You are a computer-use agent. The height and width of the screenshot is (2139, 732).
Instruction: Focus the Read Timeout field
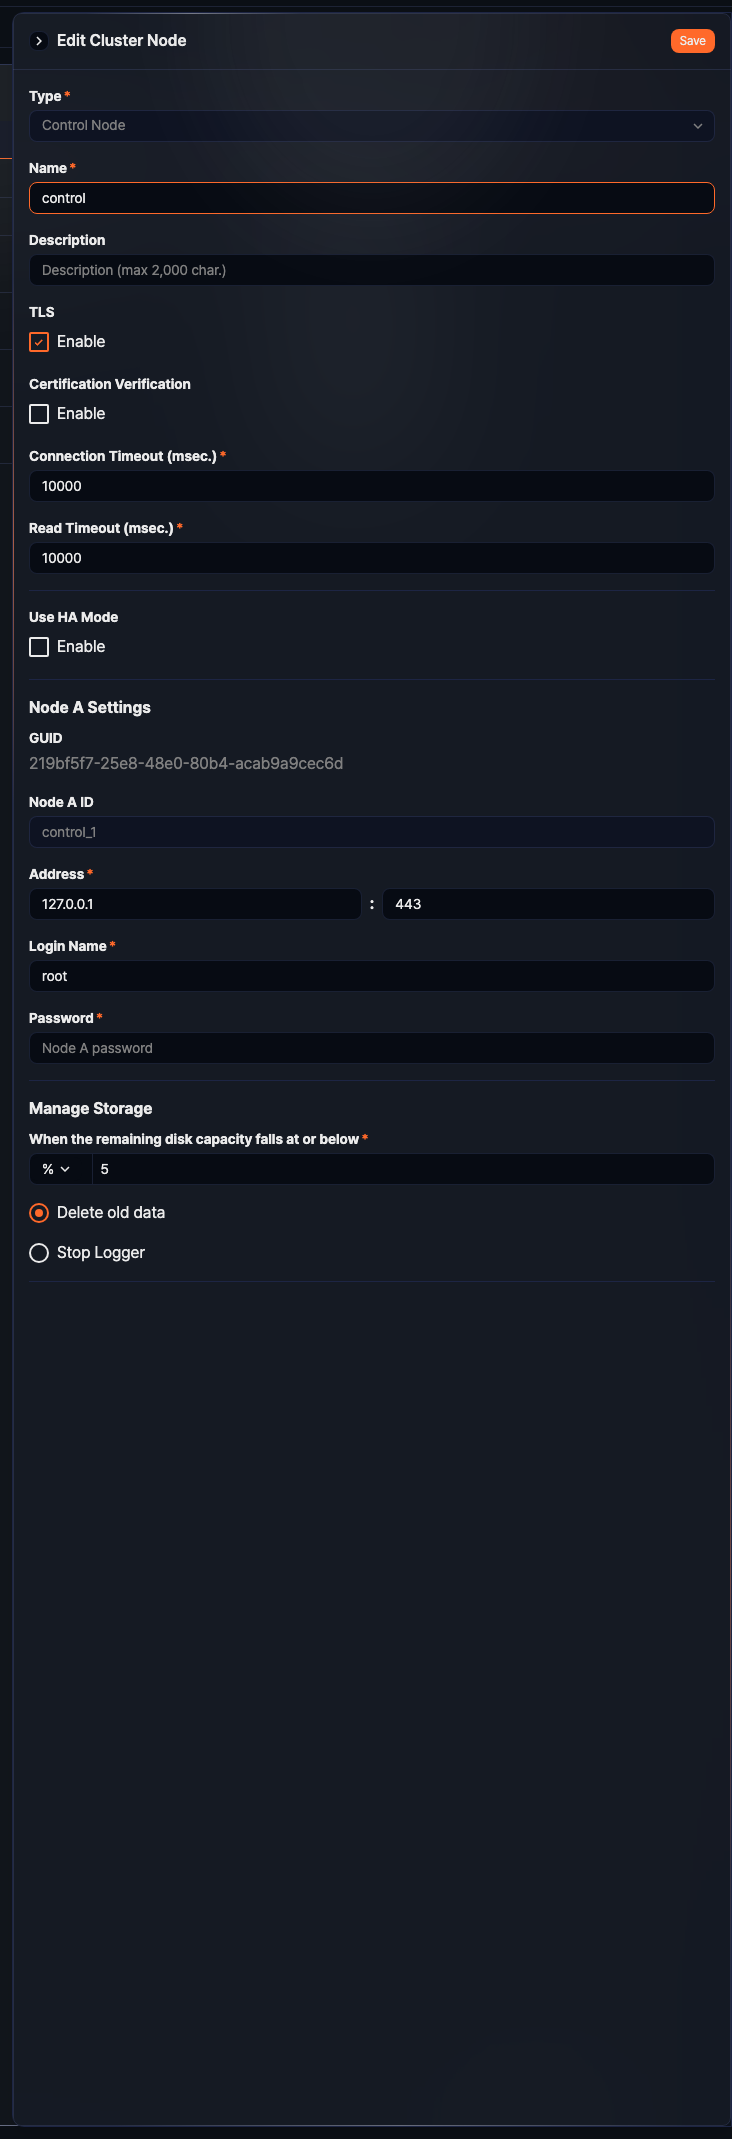(371, 558)
